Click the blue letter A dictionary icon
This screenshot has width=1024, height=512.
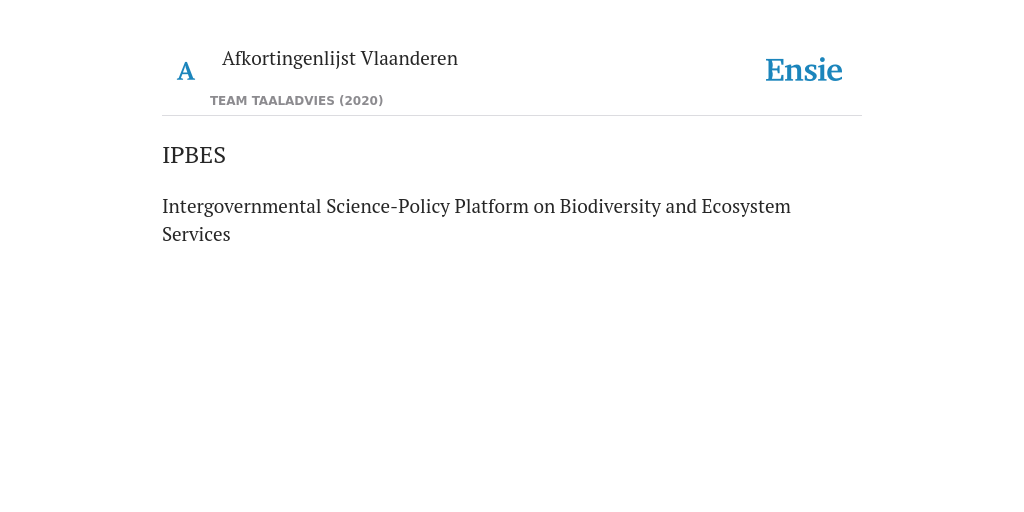click(x=185, y=71)
